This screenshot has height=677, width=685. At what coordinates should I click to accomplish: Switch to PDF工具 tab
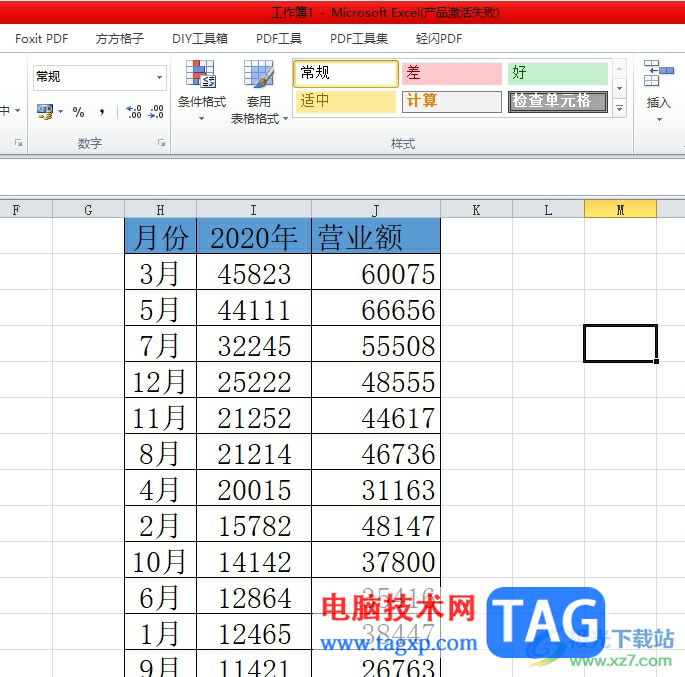279,39
